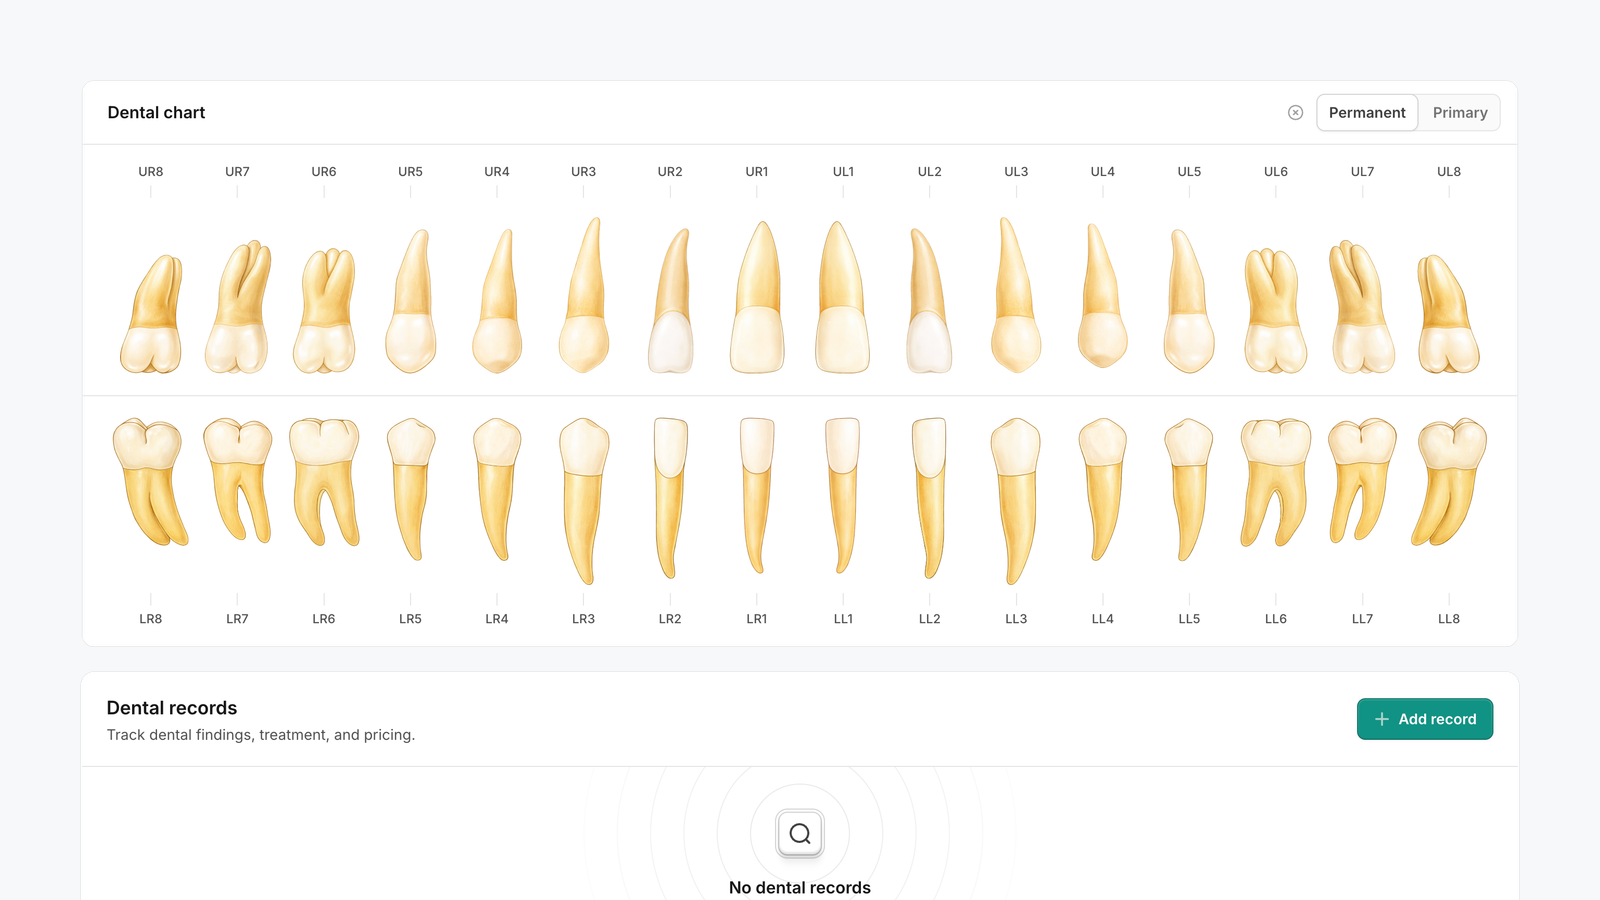Select the UR3 canine tooth illustration
The width and height of the screenshot is (1600, 900).
pyautogui.click(x=584, y=295)
